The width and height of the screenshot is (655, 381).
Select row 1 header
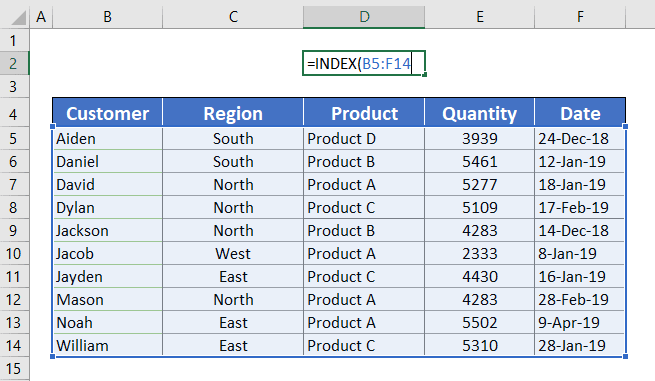14,41
